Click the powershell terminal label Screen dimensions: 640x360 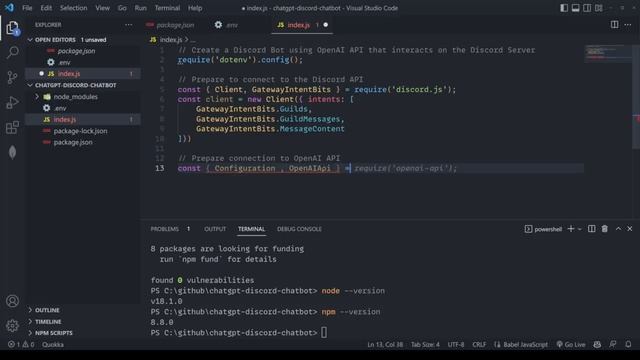(x=543, y=229)
